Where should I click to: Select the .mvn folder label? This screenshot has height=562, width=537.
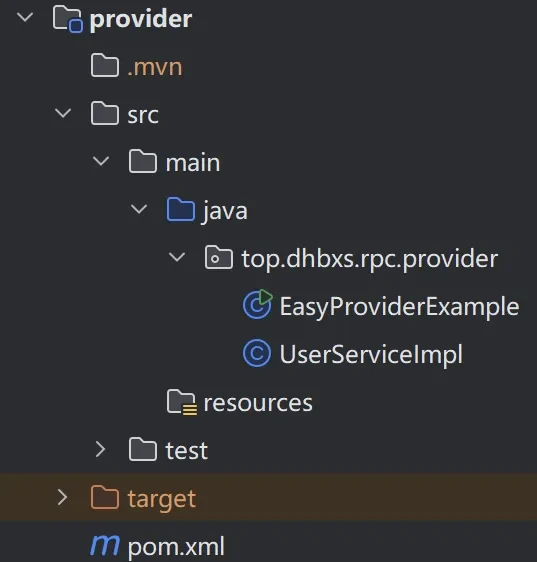155,67
